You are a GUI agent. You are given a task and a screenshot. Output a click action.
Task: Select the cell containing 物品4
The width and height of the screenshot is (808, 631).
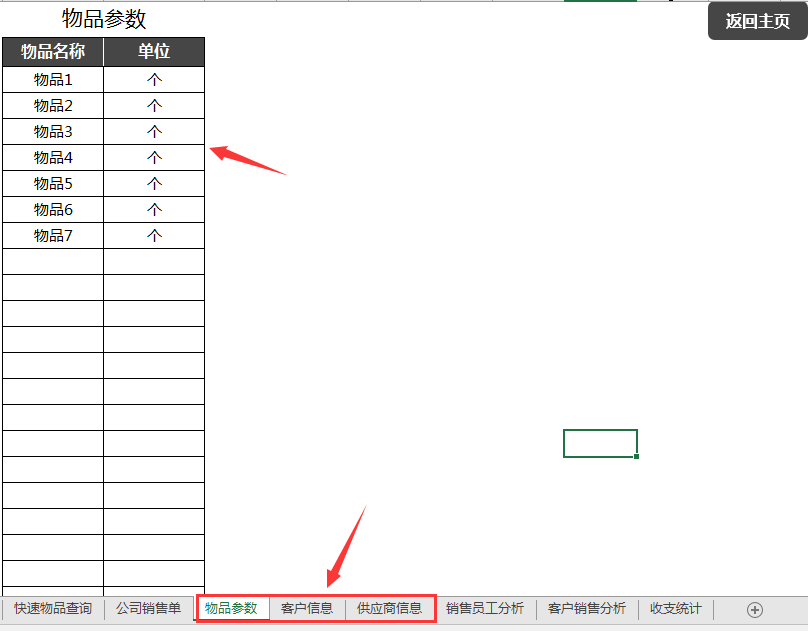[53, 158]
